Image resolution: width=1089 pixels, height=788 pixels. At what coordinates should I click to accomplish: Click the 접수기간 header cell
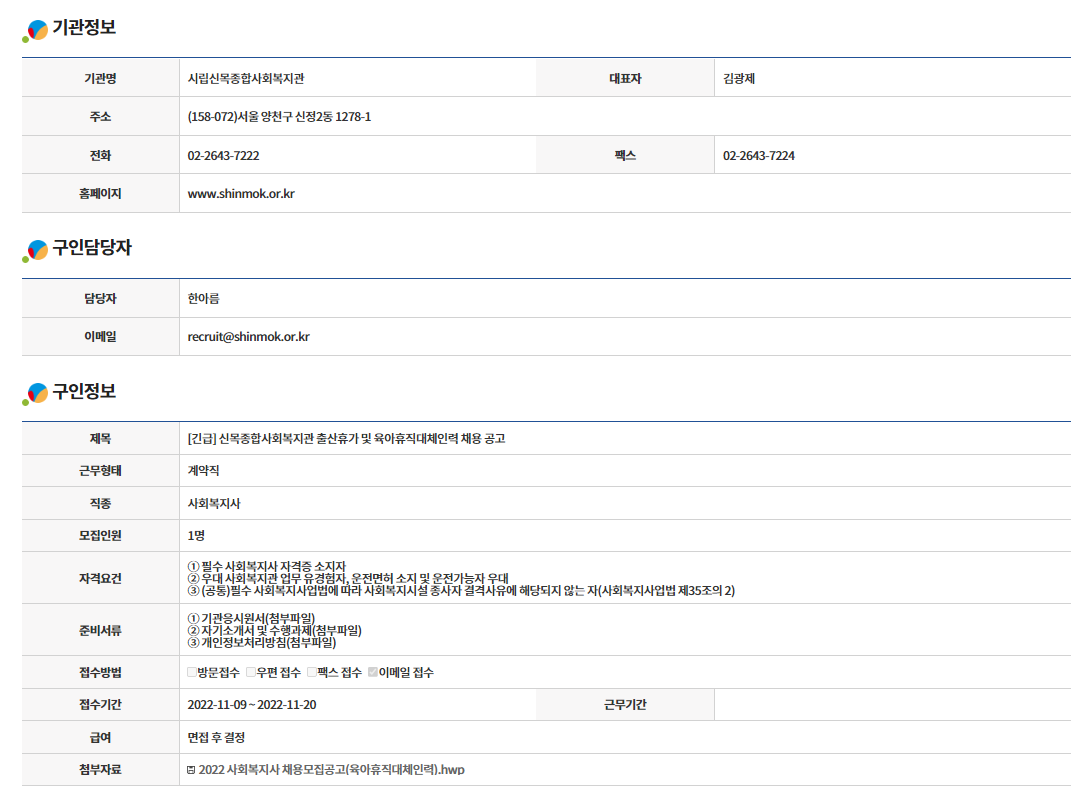click(101, 705)
